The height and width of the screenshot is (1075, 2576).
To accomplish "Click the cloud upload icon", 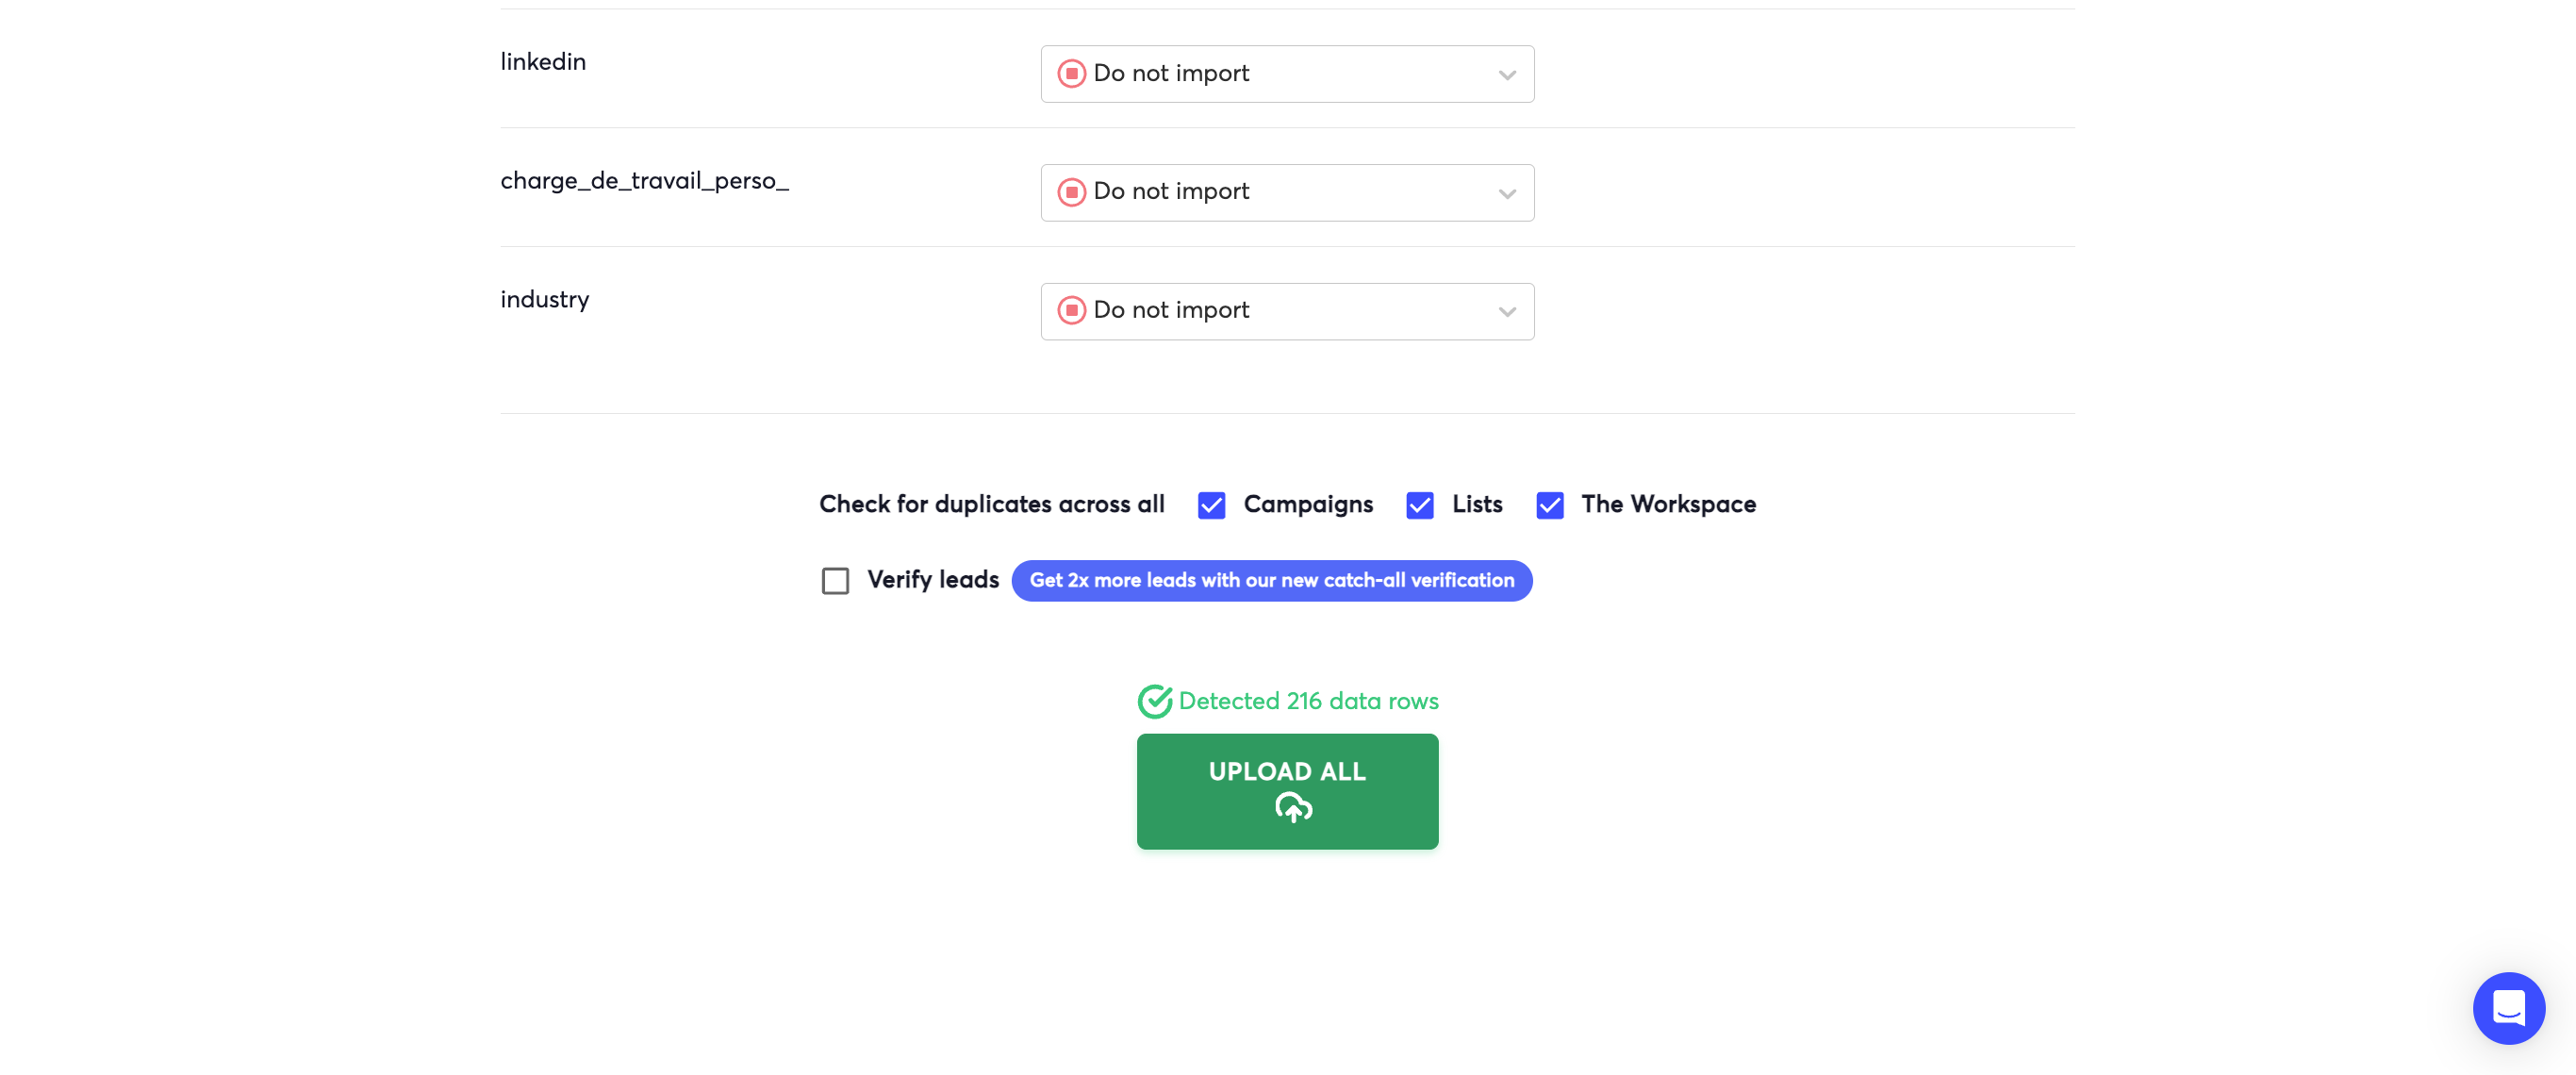I will click(1293, 807).
